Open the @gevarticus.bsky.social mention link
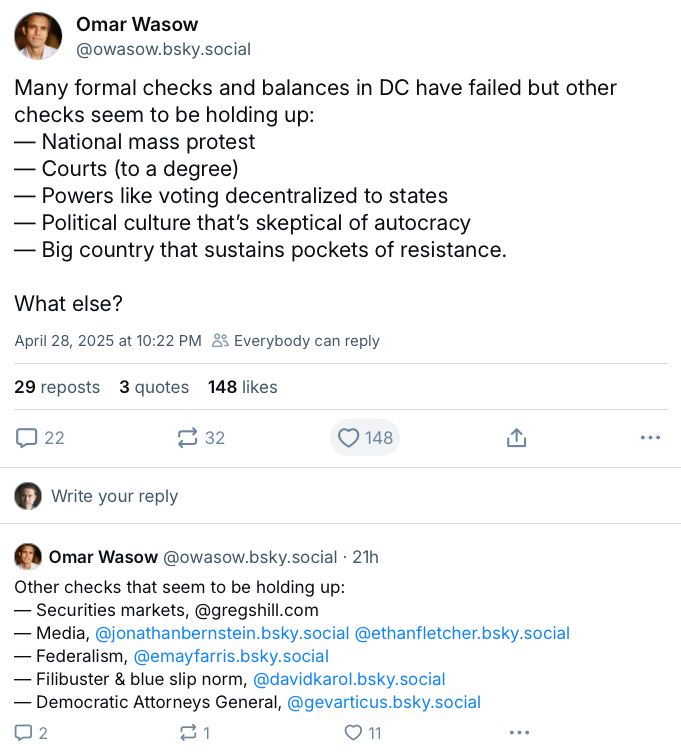 click(384, 702)
